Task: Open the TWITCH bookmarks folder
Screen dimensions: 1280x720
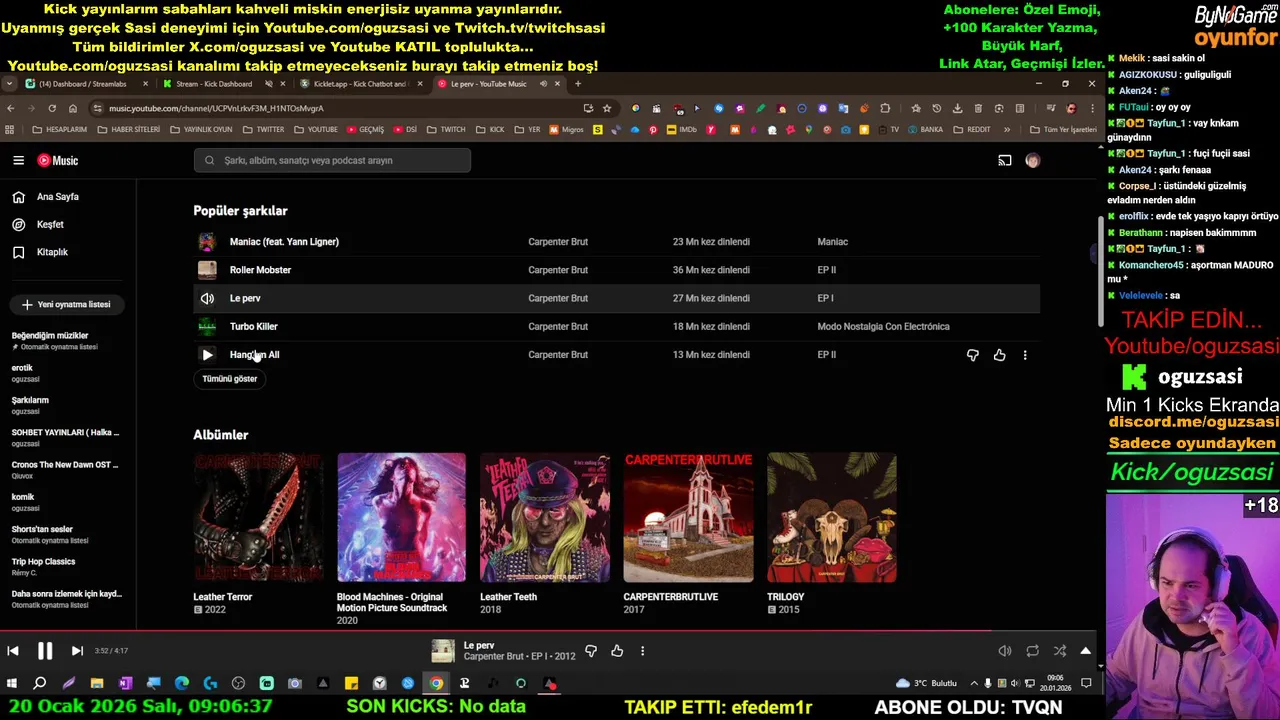Action: 446,129
